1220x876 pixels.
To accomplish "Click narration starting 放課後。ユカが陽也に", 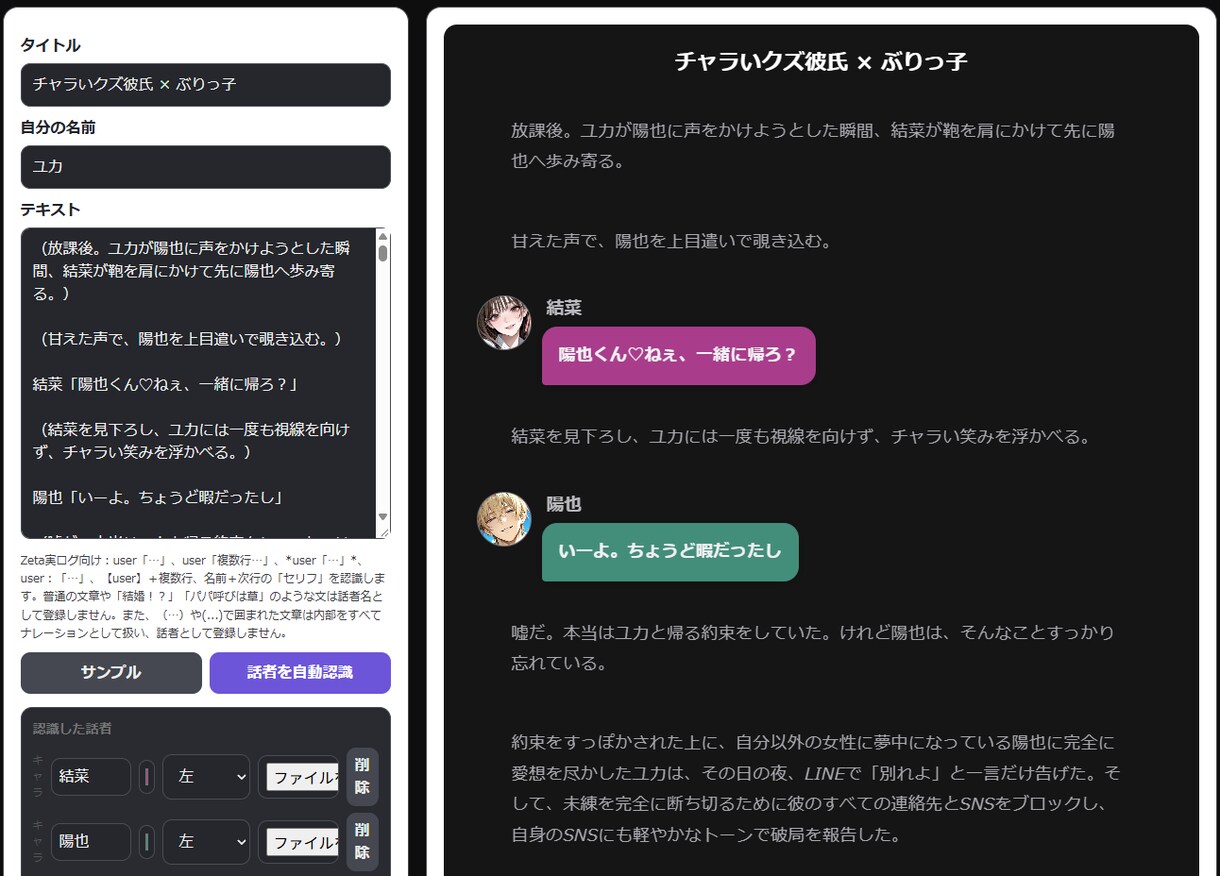I will click(813, 145).
